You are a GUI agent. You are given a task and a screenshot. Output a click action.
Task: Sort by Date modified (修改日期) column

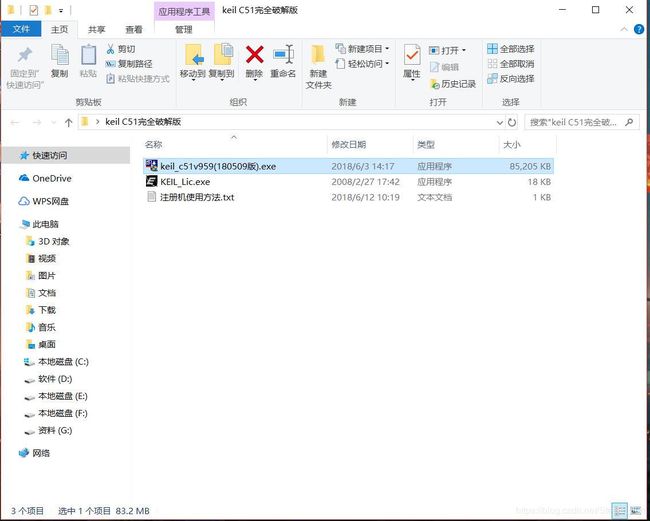pyautogui.click(x=370, y=145)
